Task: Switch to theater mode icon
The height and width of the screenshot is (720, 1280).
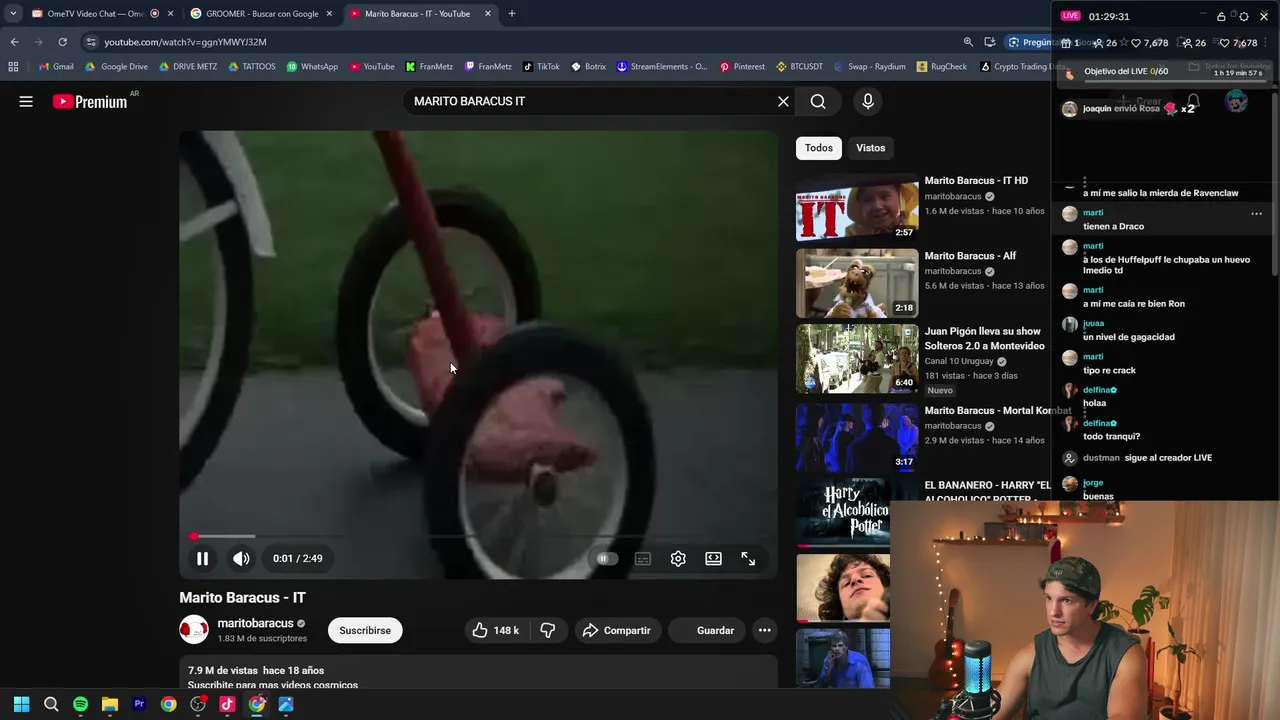Action: pos(713,559)
